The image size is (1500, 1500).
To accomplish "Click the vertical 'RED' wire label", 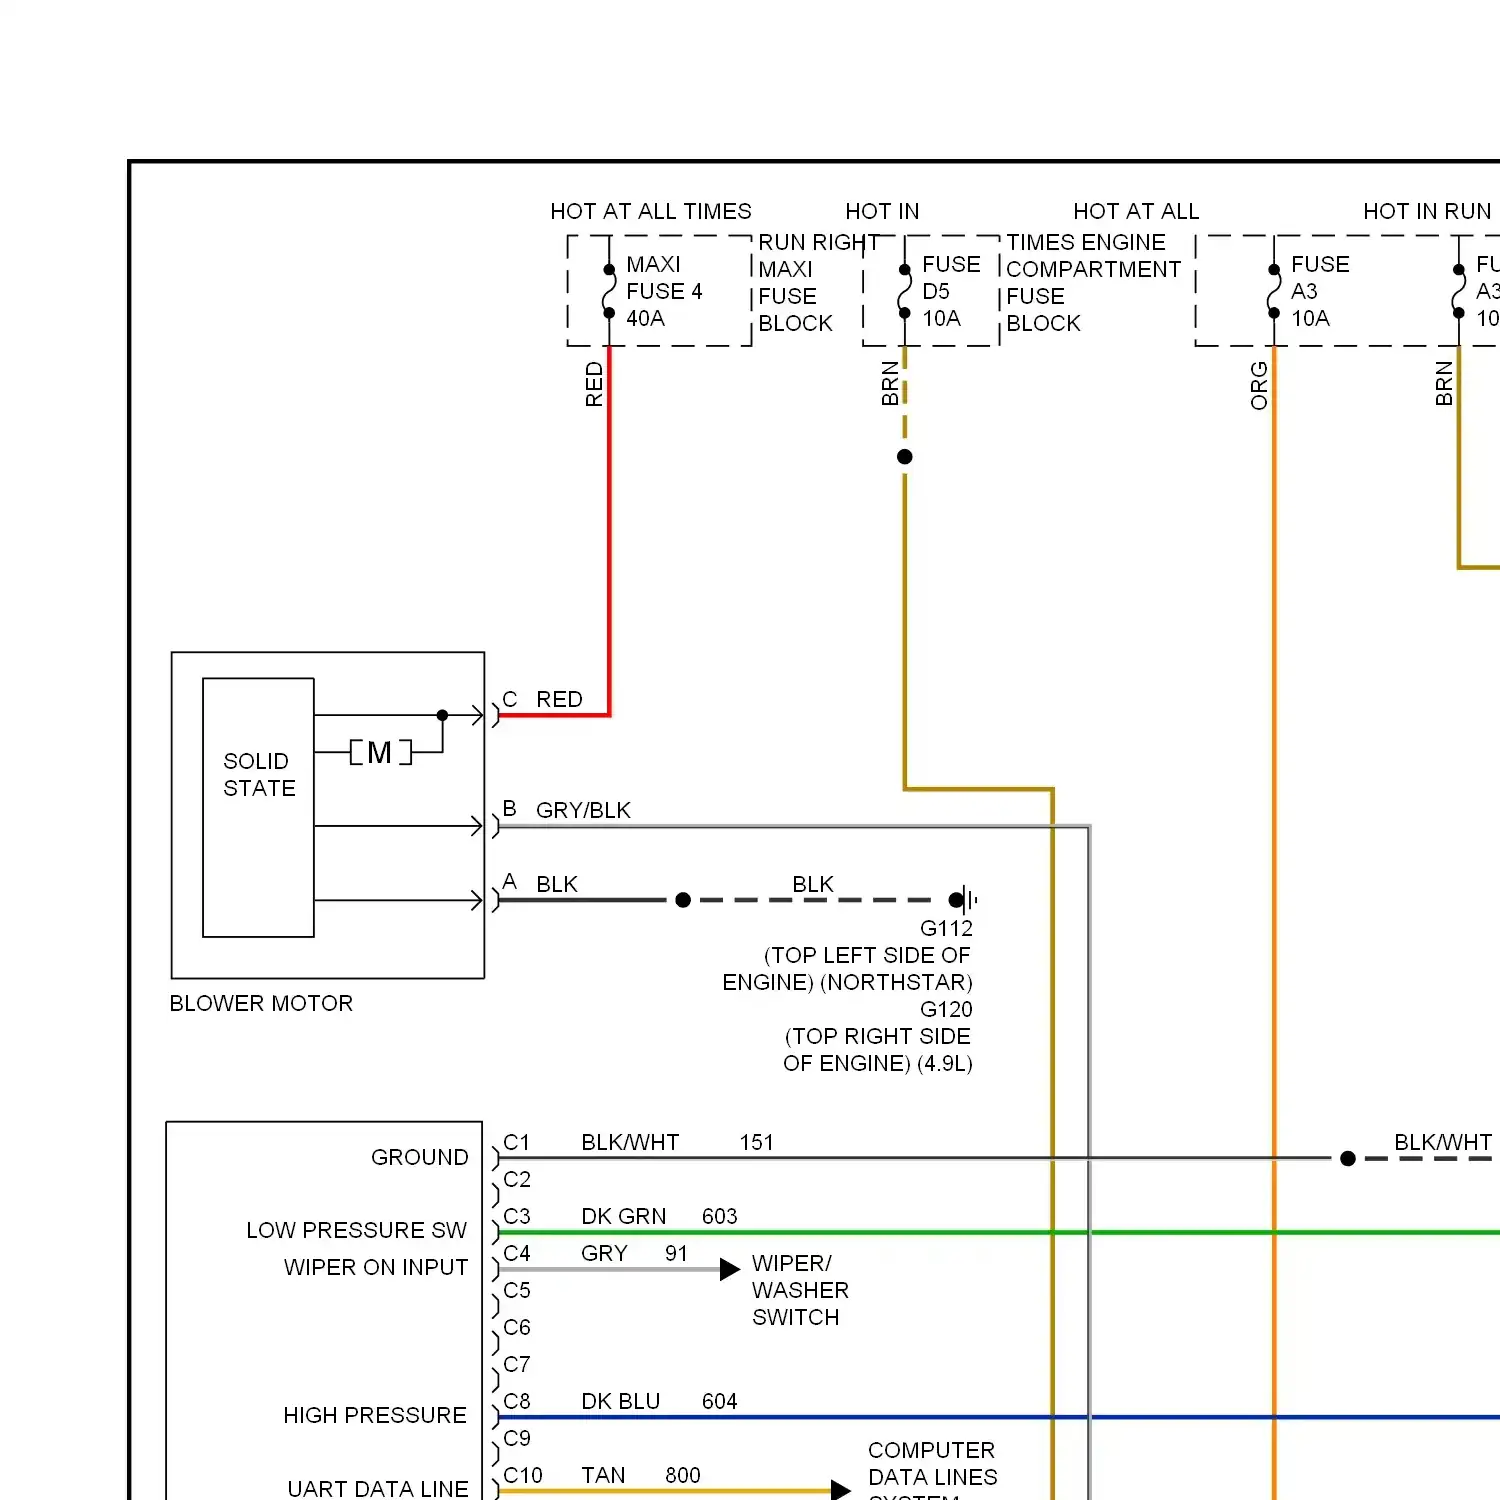I will tap(594, 384).
